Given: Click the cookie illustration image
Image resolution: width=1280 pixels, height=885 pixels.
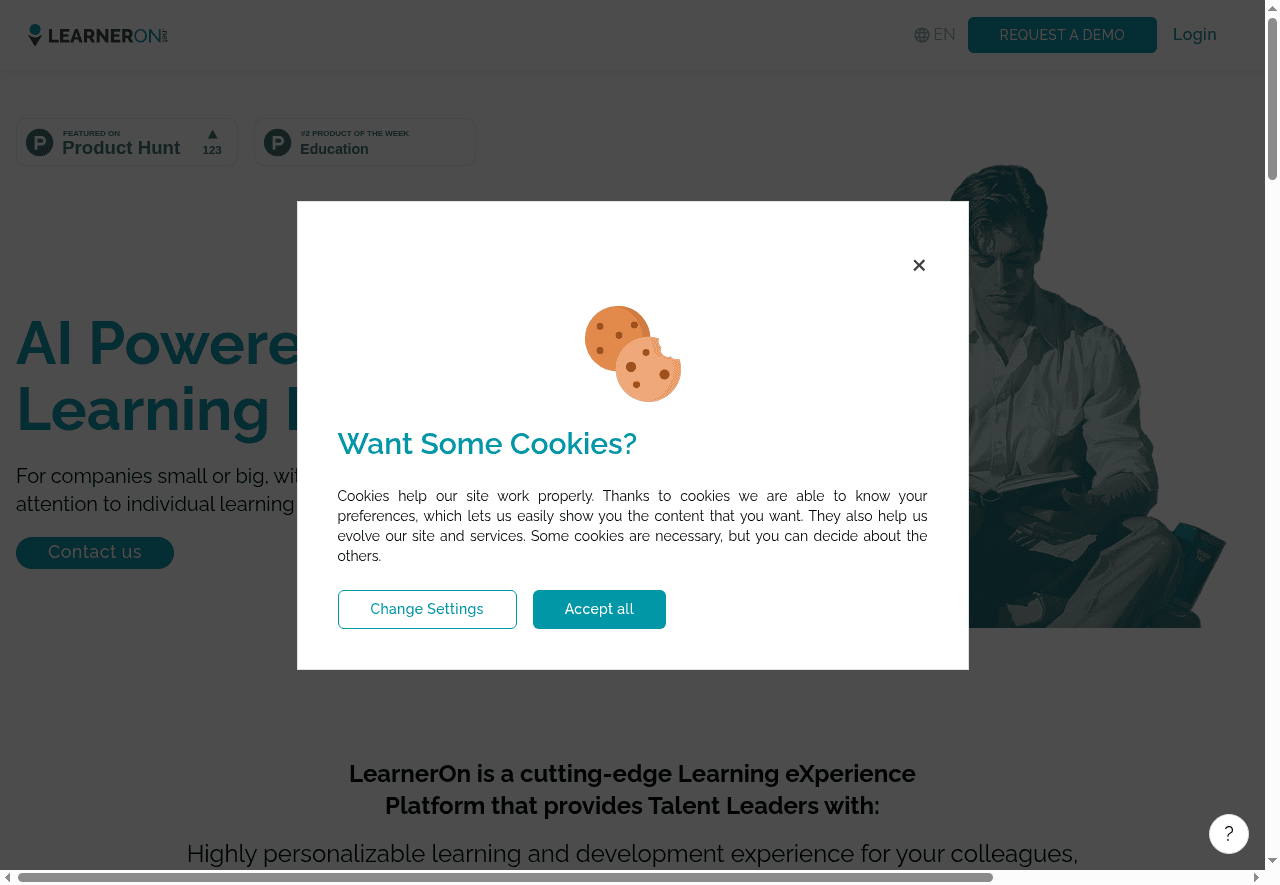Looking at the screenshot, I should point(633,354).
